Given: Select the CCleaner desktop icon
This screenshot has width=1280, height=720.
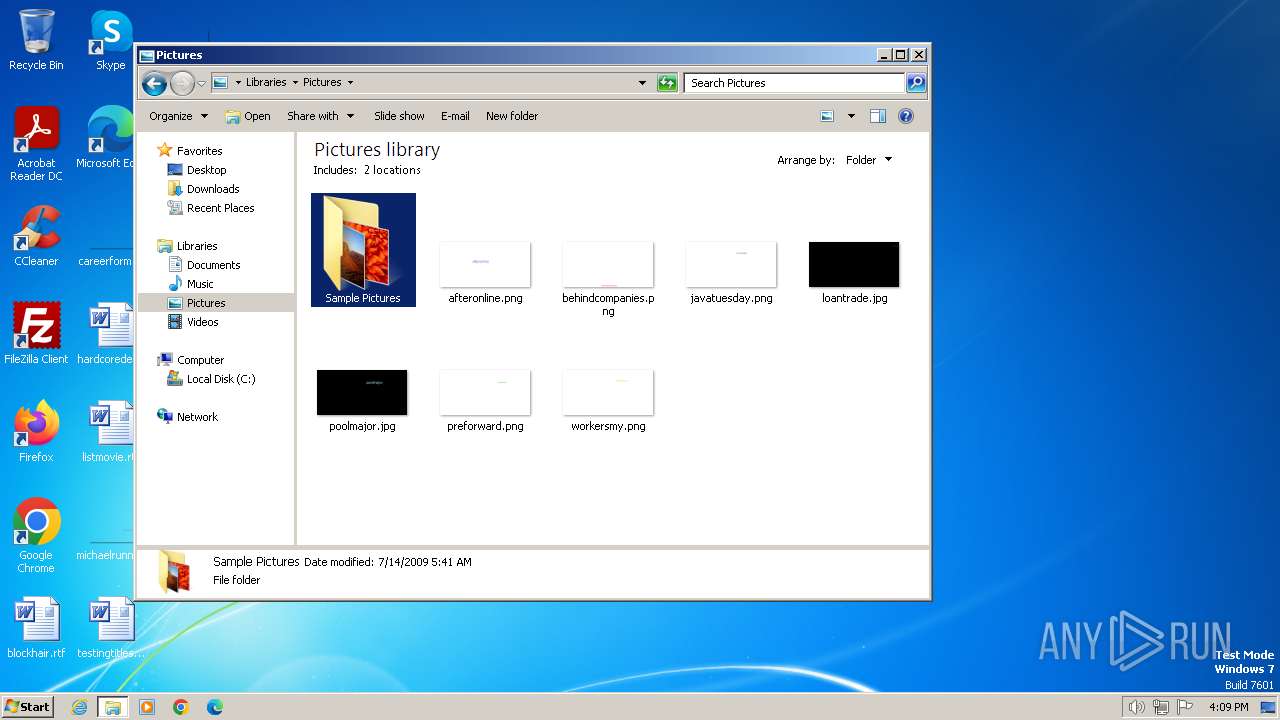Looking at the screenshot, I should [x=36, y=236].
